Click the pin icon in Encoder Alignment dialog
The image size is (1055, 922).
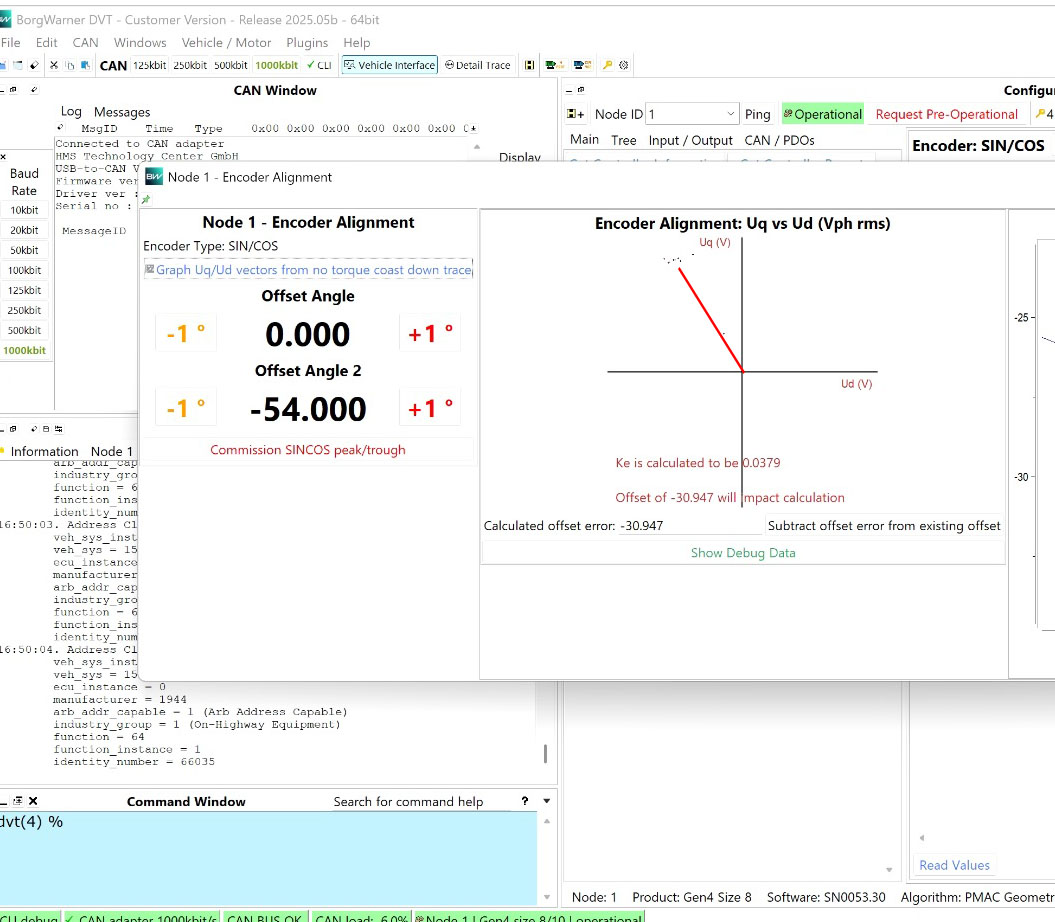click(146, 200)
